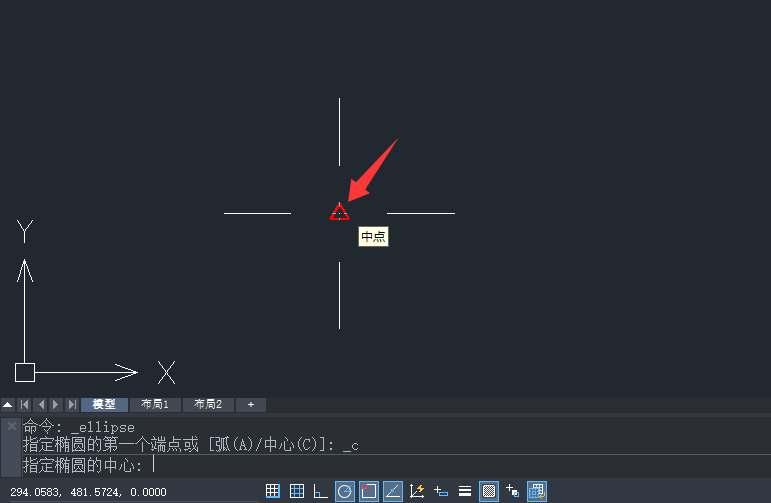Toggle snap mode in the status bar
Image resolution: width=771 pixels, height=503 pixels.
pyautogui.click(x=273, y=491)
